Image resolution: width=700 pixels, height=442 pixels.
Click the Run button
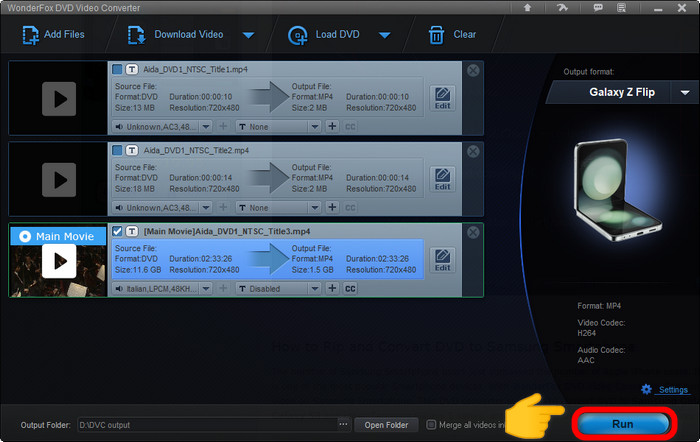pyautogui.click(x=623, y=424)
